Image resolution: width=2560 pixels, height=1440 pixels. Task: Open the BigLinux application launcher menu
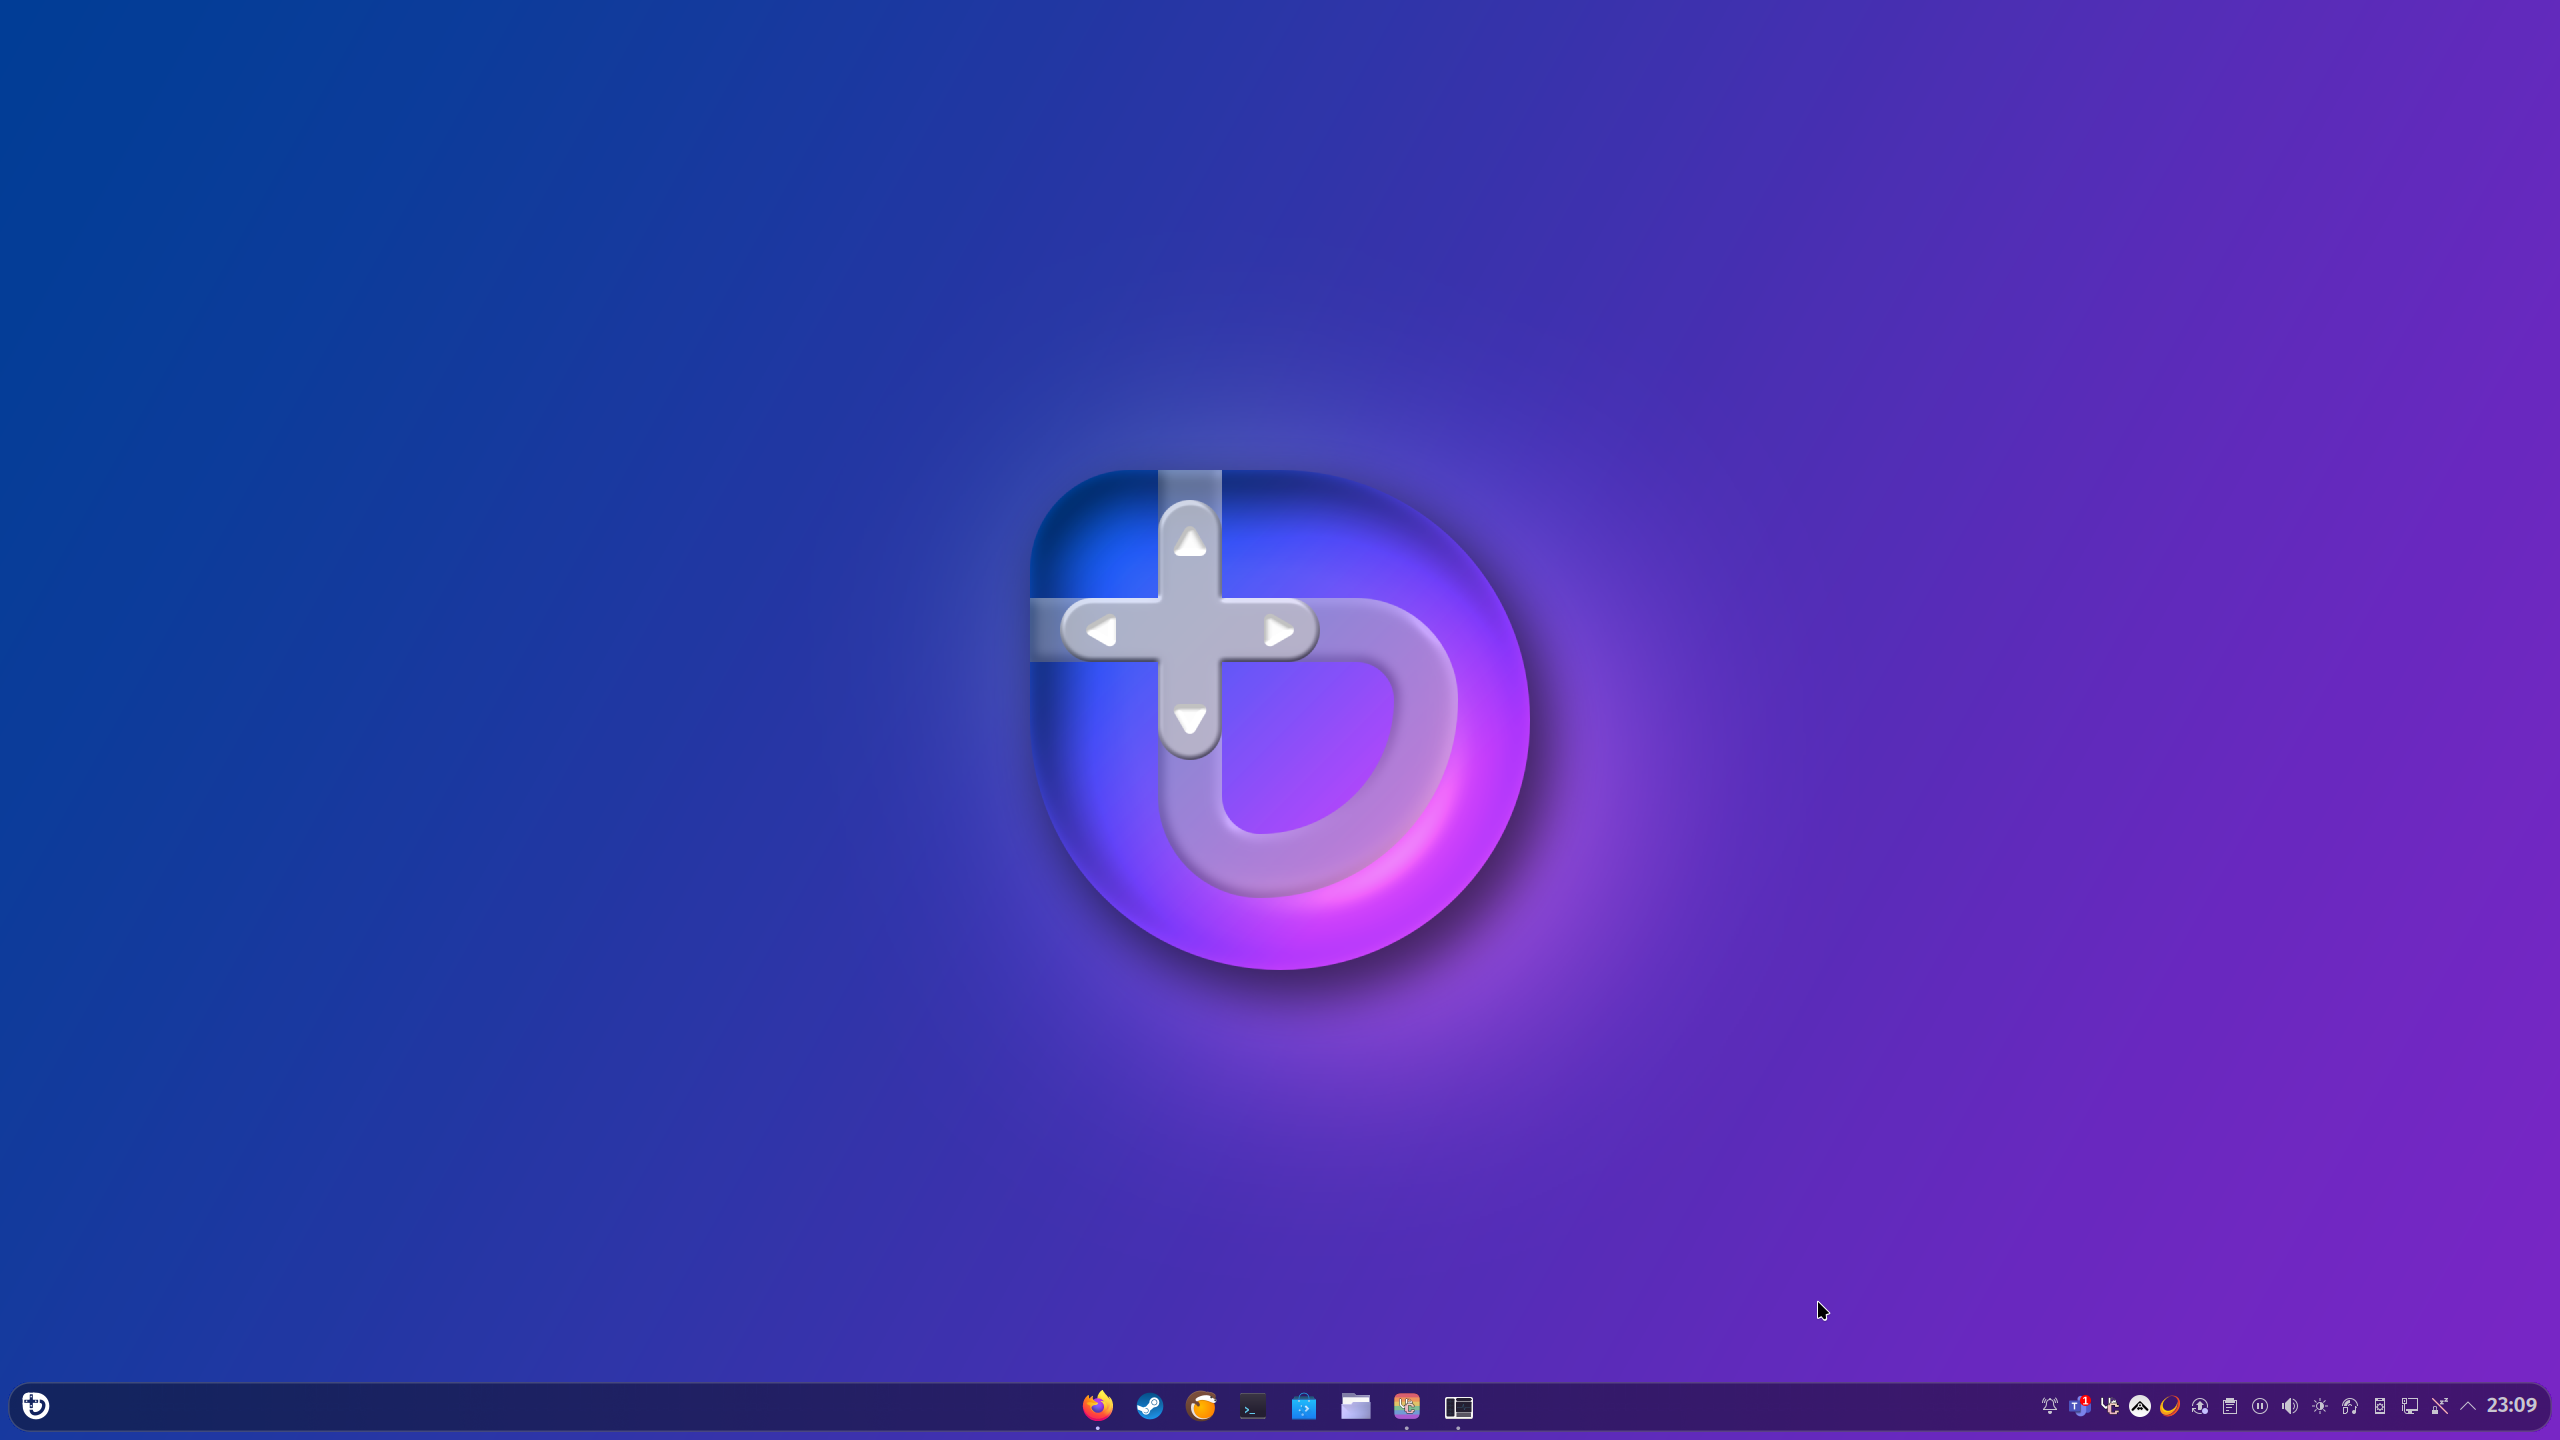point(35,1405)
